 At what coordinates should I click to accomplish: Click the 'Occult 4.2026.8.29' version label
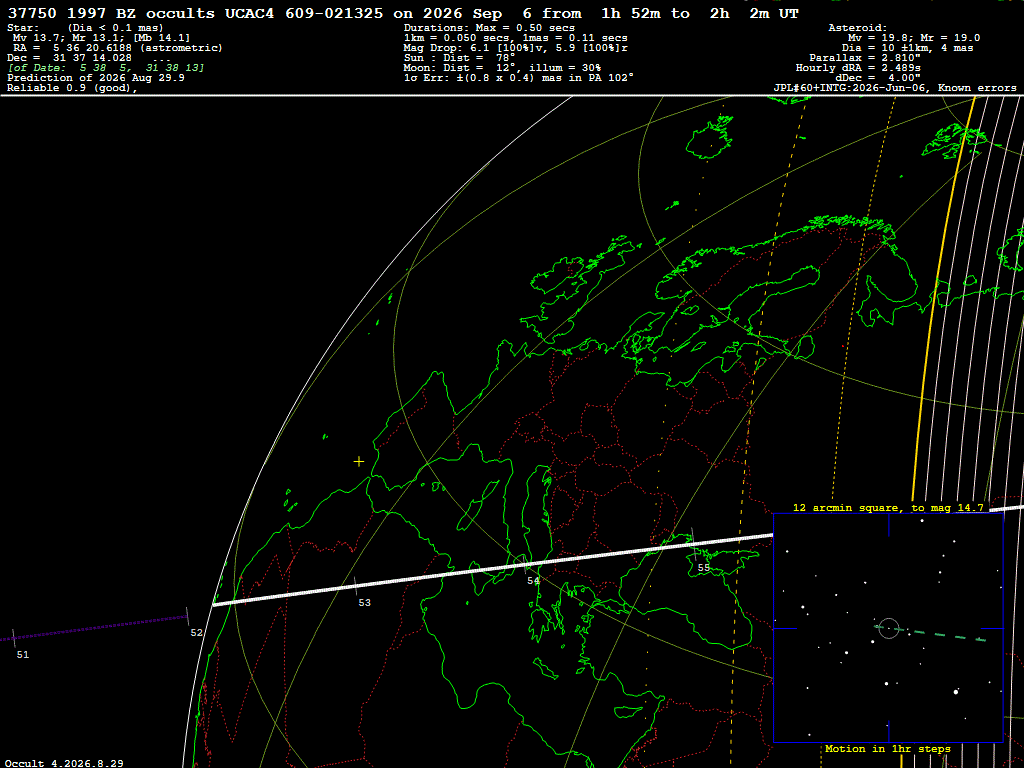tap(64, 763)
